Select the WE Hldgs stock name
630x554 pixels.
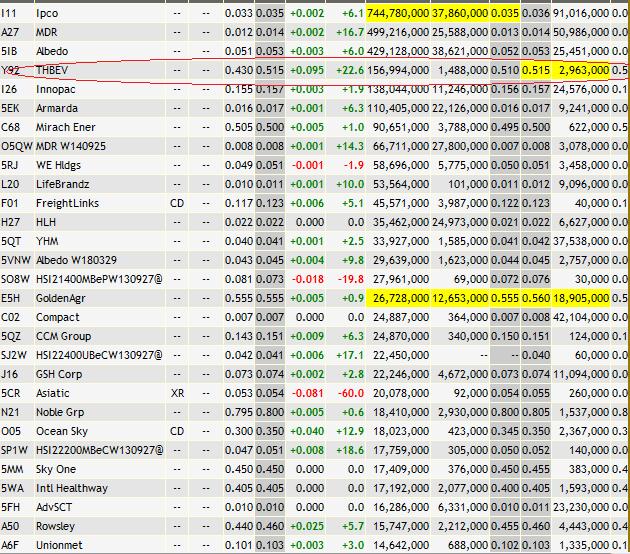click(x=58, y=165)
